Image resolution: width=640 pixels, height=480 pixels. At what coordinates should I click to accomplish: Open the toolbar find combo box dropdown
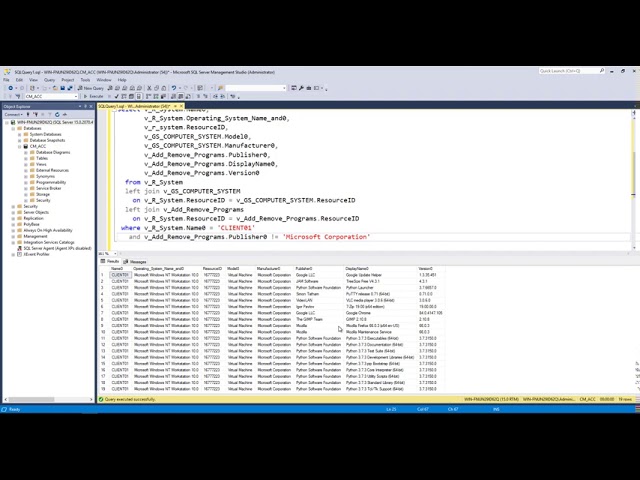click(284, 88)
